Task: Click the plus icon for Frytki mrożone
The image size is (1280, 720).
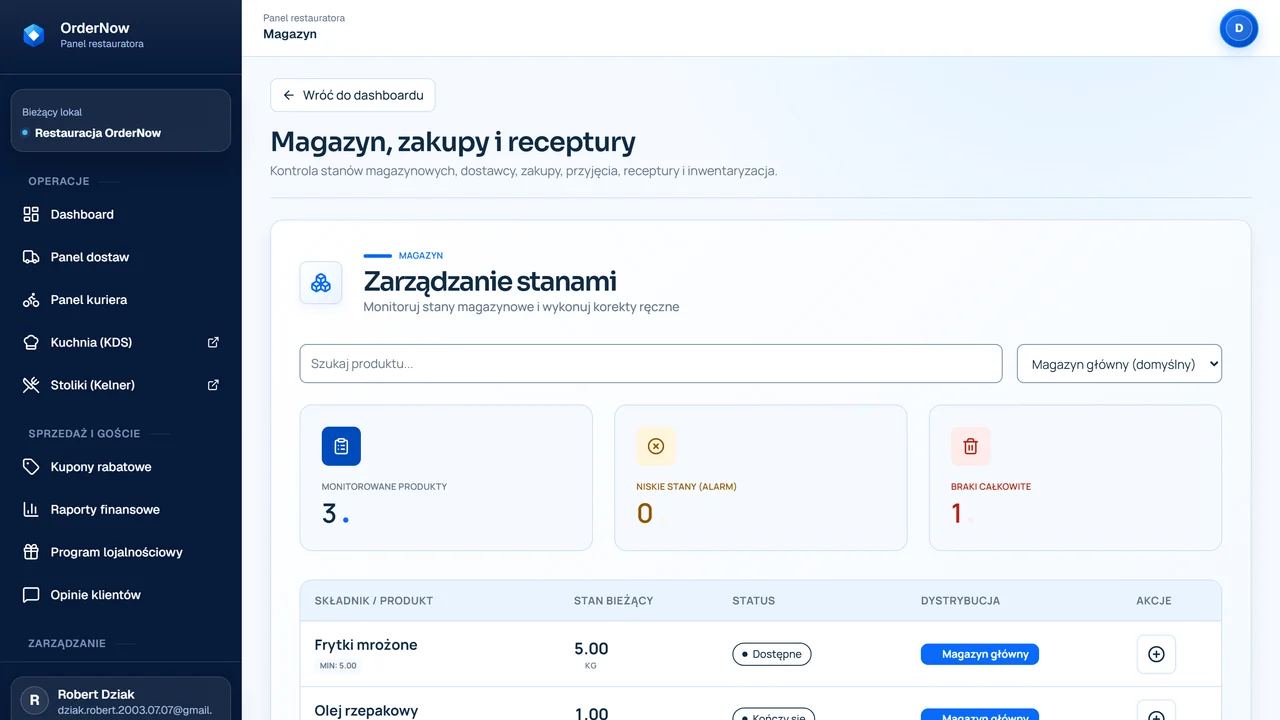Action: click(1156, 654)
